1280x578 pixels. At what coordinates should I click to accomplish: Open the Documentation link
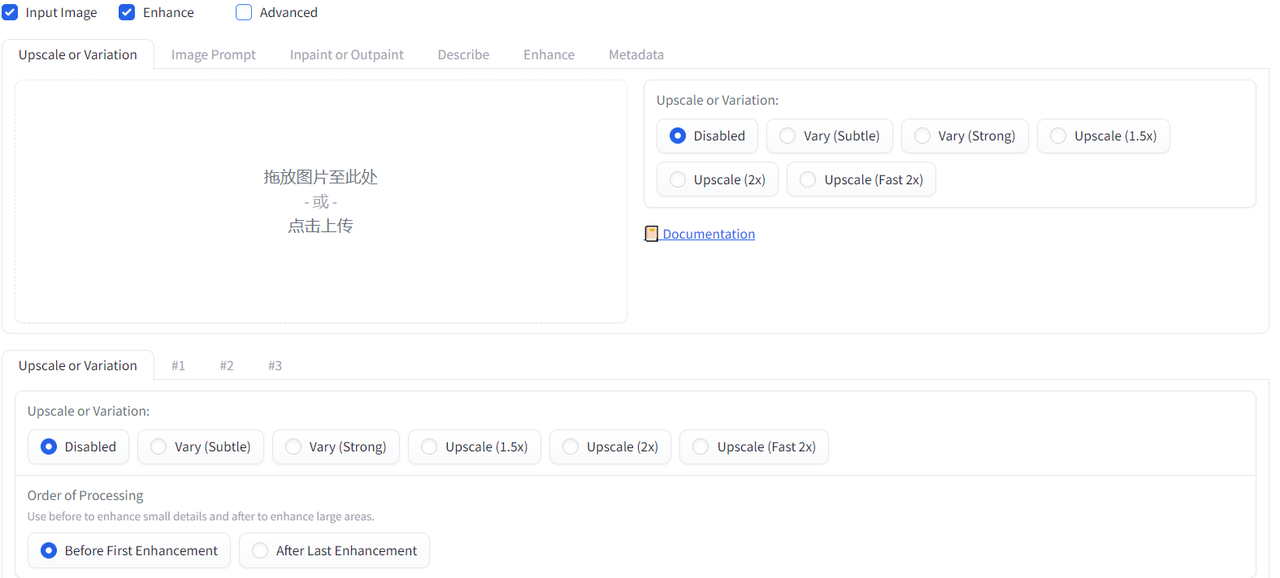pos(708,234)
